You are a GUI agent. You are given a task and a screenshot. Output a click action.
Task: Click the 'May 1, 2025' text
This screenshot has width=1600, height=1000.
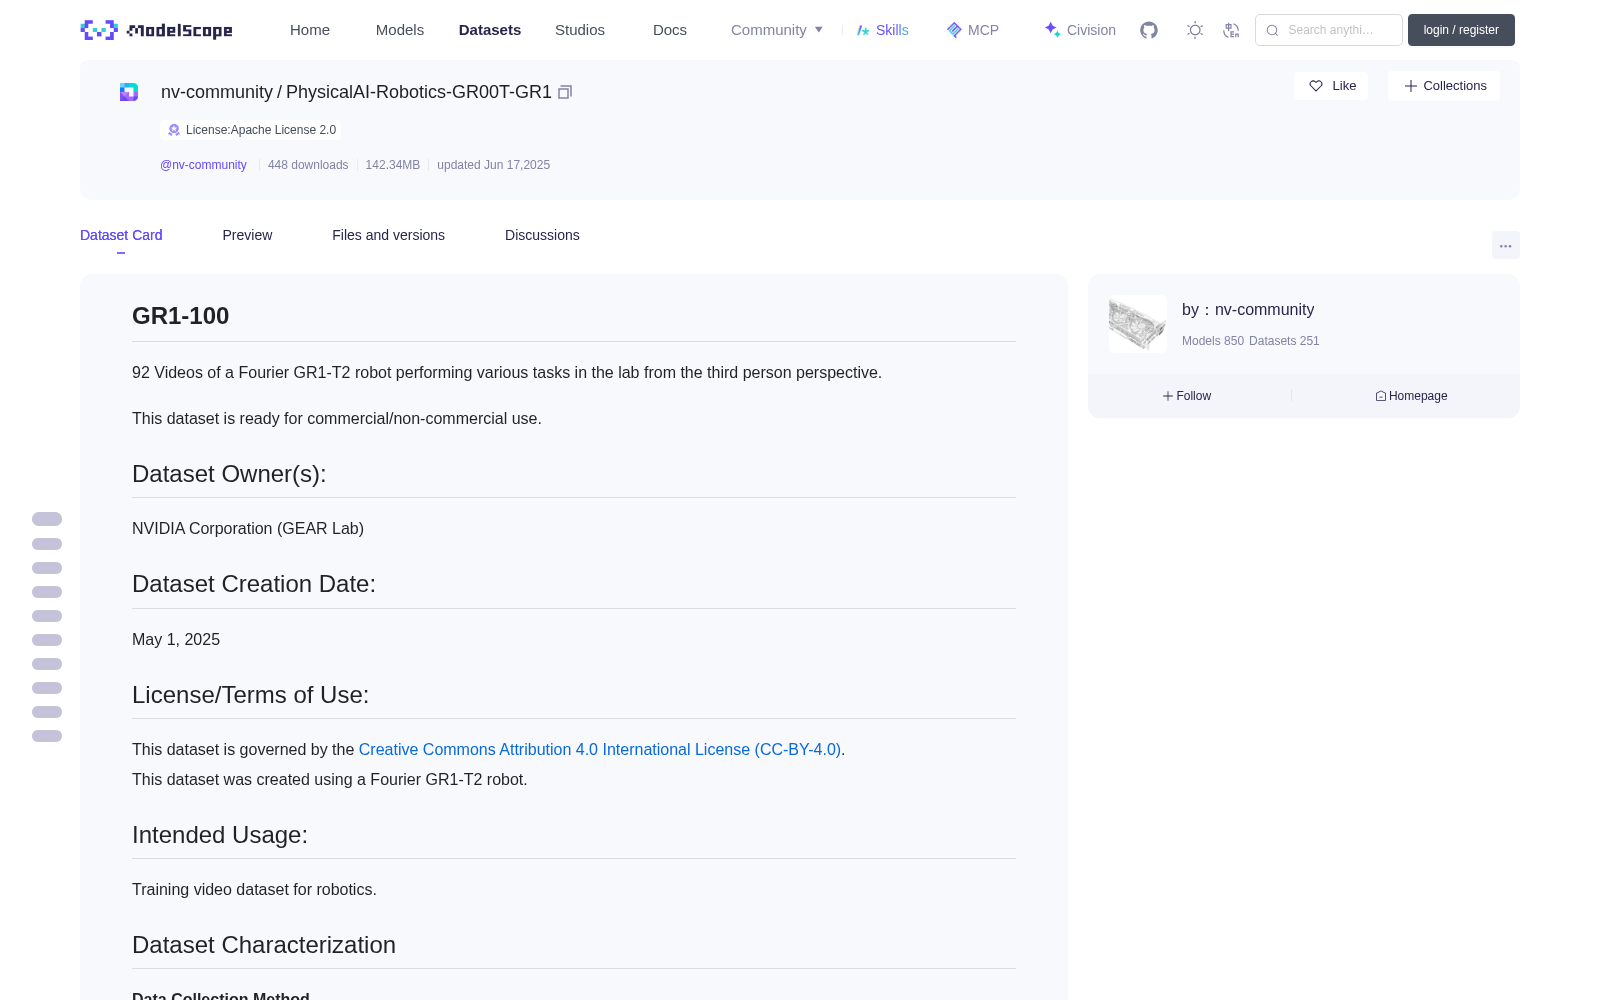click(176, 639)
